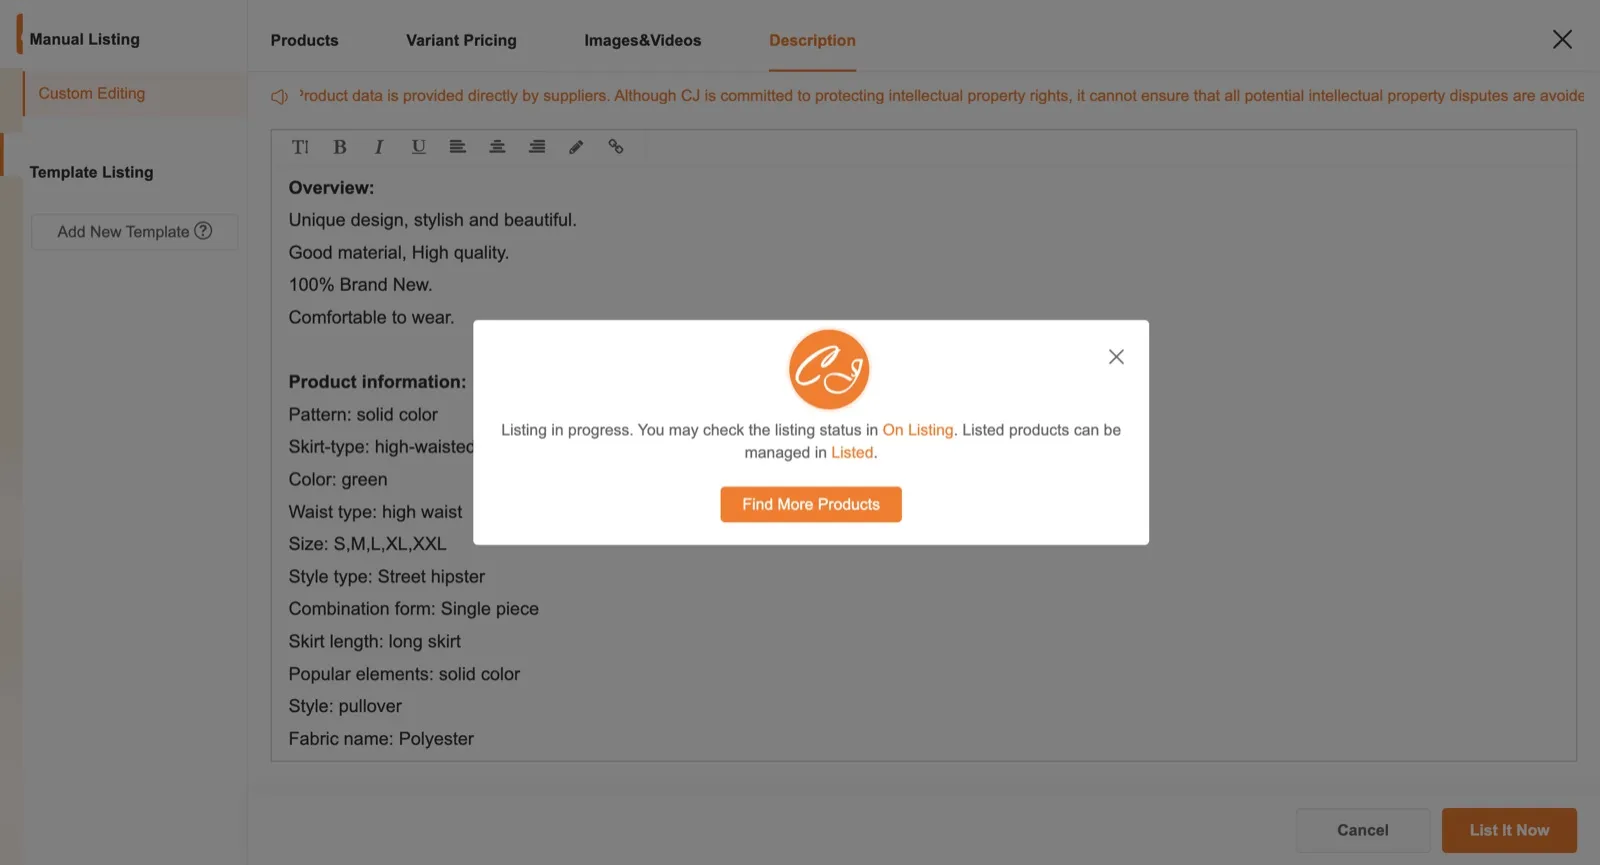Click 'Popular elements: solid color' line
The height and width of the screenshot is (865, 1600).
point(404,674)
